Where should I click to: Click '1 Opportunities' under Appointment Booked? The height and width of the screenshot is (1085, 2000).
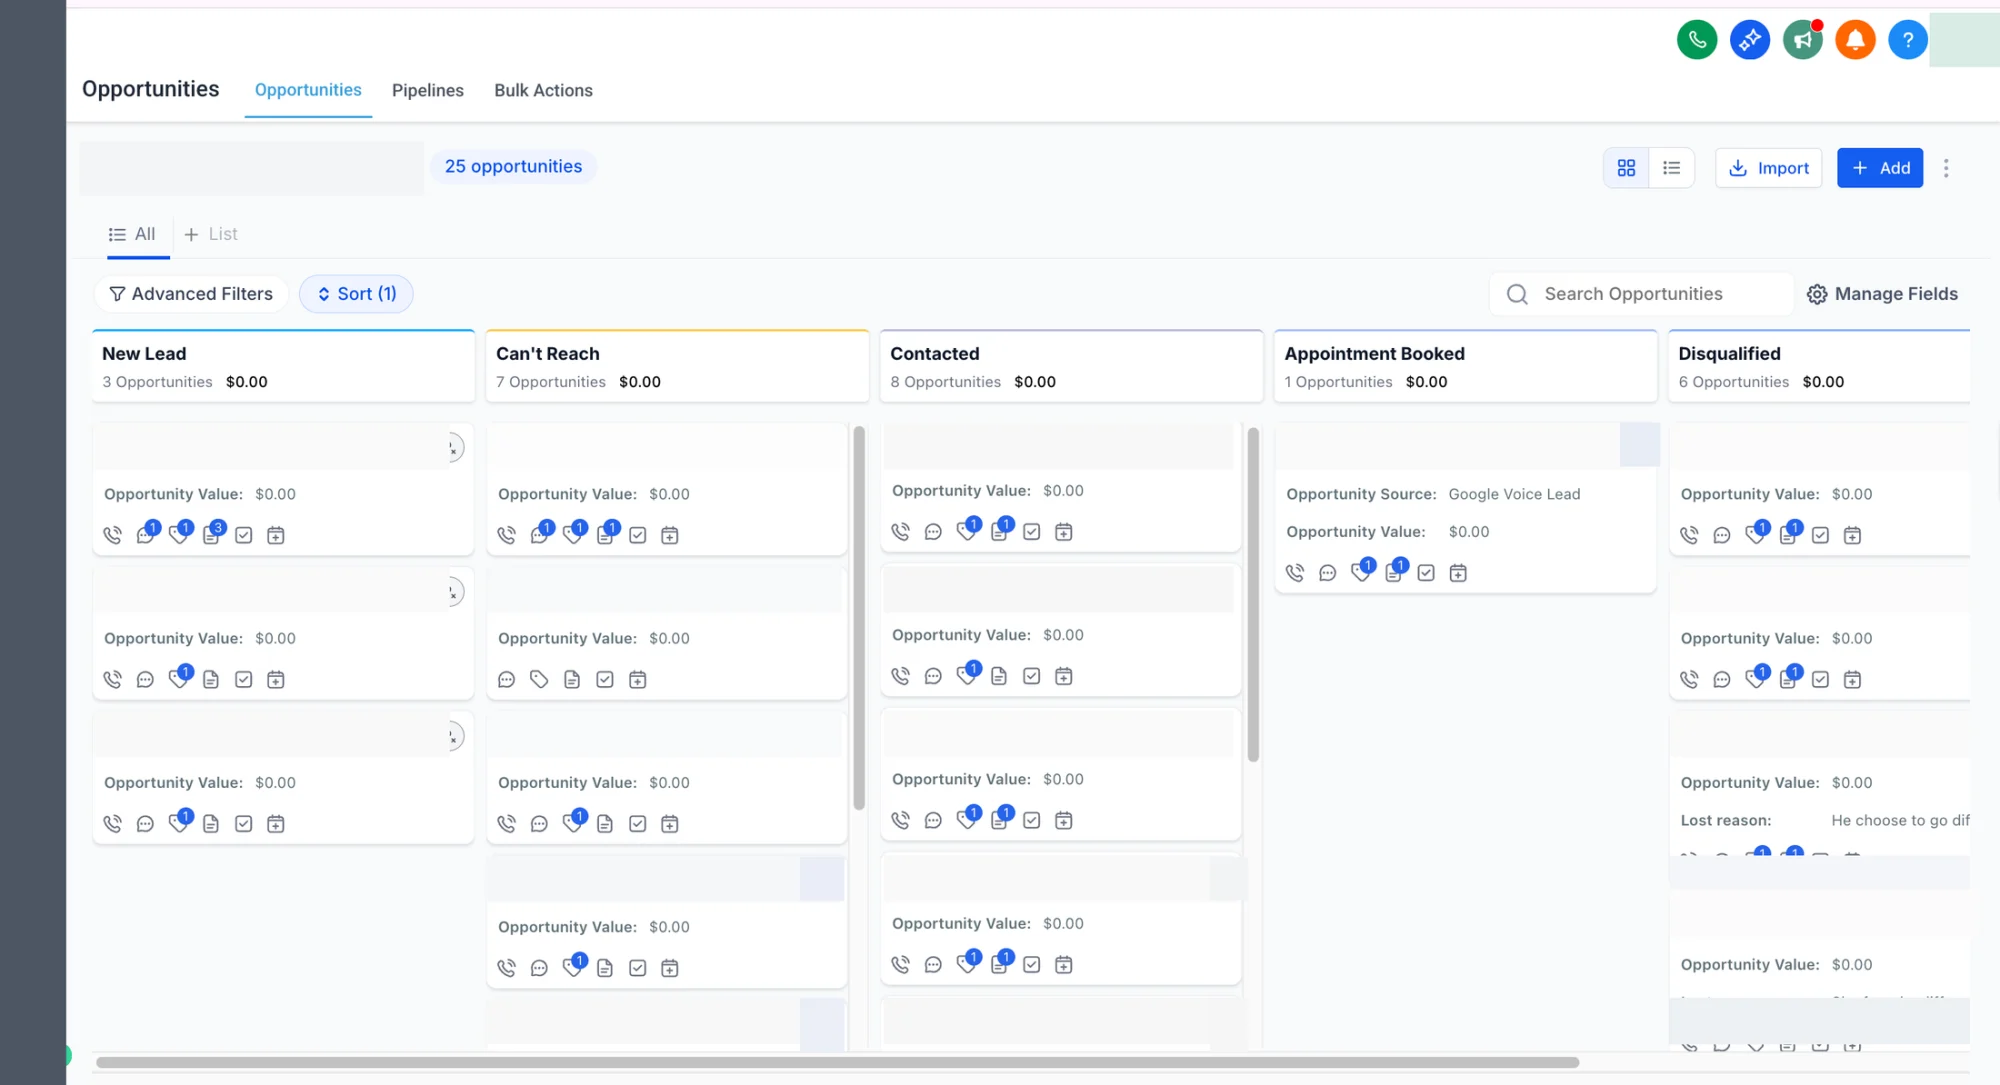click(x=1338, y=382)
